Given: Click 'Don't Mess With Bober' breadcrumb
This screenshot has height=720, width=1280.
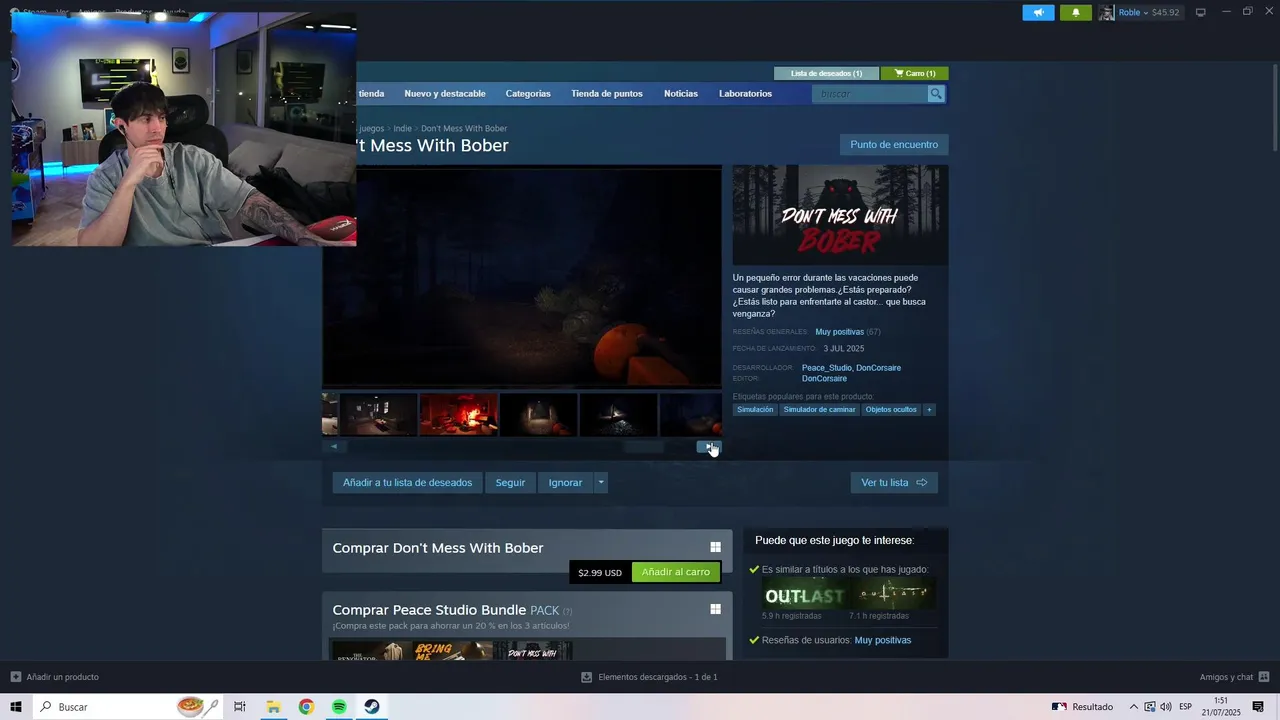Looking at the screenshot, I should coord(464,128).
